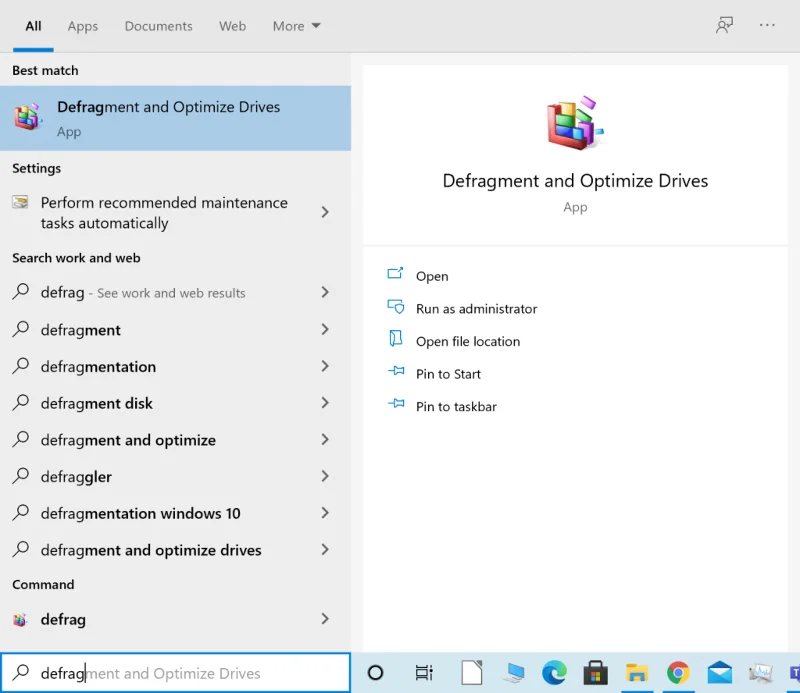Expand arrow for defrag web results

[325, 292]
